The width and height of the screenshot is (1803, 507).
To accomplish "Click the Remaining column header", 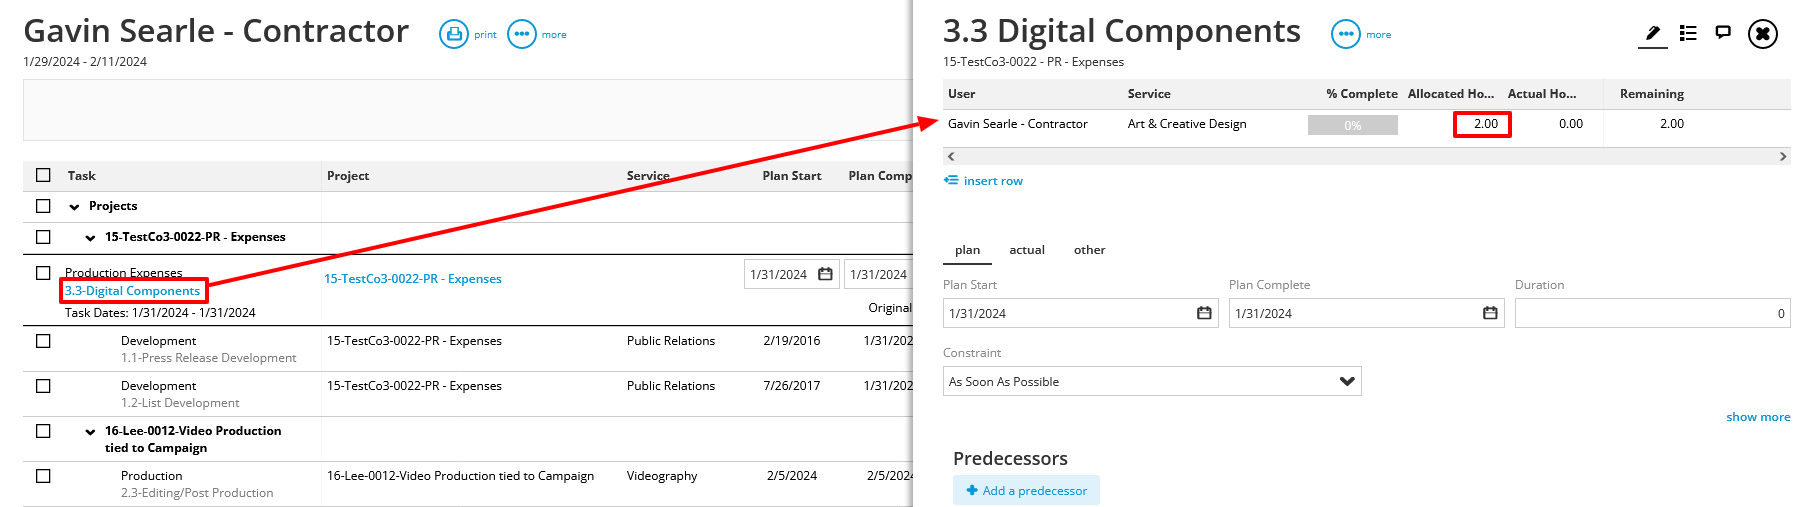I will pyautogui.click(x=1652, y=94).
